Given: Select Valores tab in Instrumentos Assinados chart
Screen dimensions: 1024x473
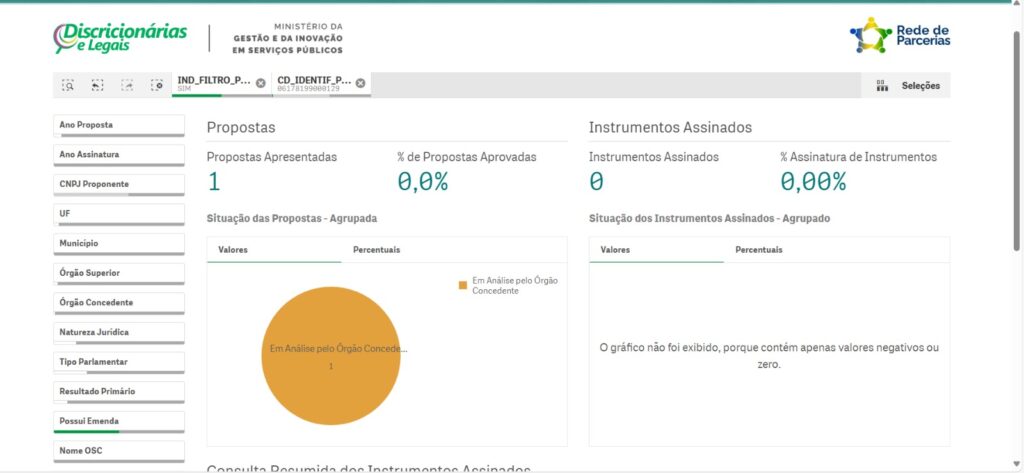Looking at the screenshot, I should pyautogui.click(x=615, y=250).
